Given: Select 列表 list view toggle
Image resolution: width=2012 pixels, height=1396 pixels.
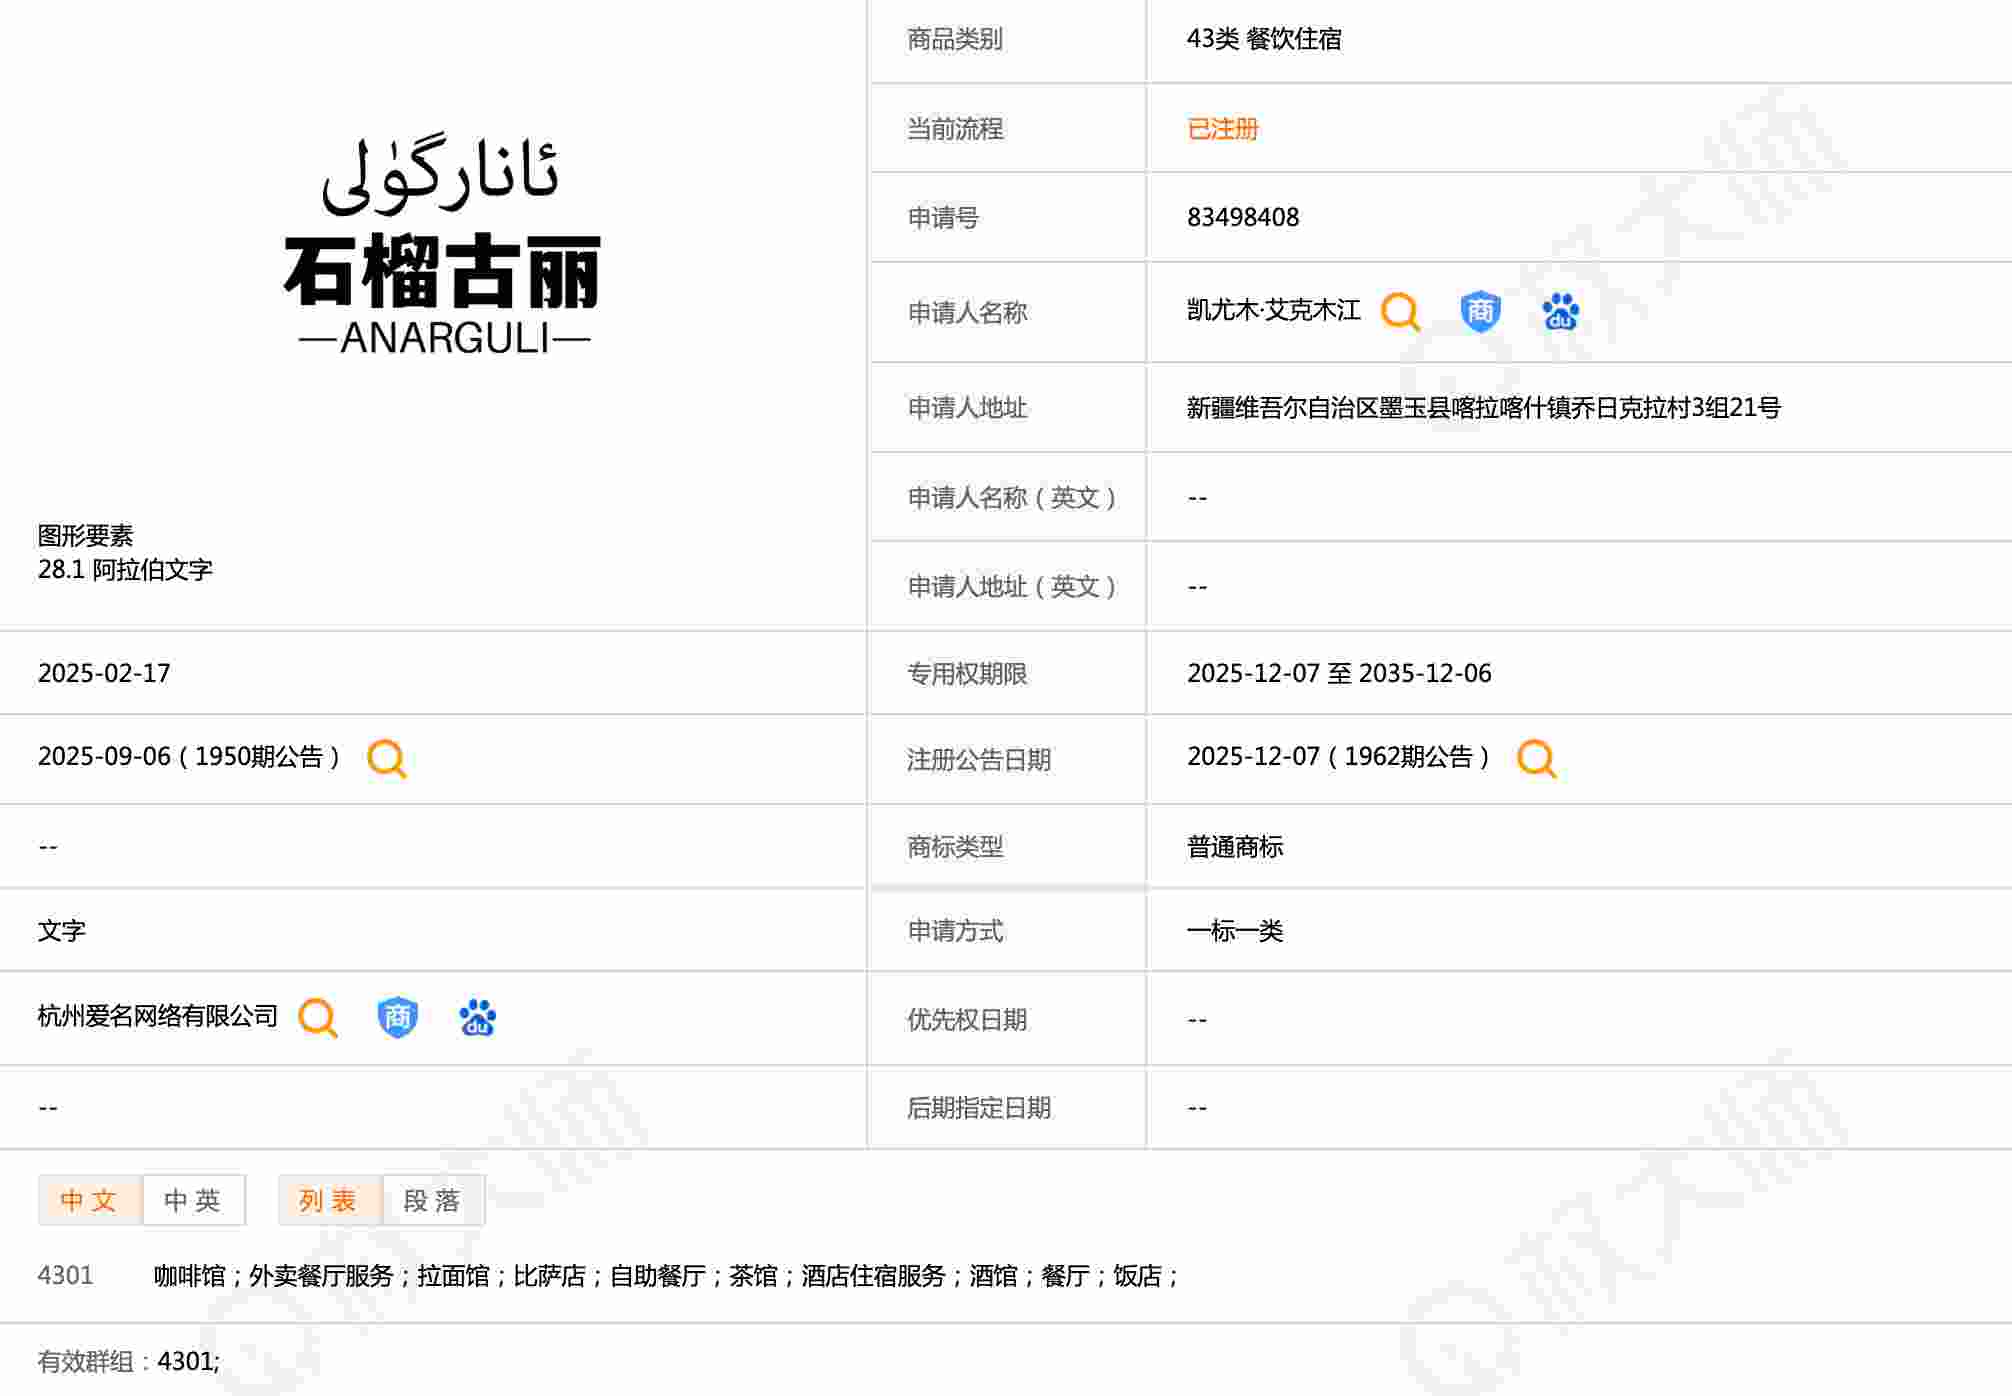Looking at the screenshot, I should click(x=329, y=1200).
